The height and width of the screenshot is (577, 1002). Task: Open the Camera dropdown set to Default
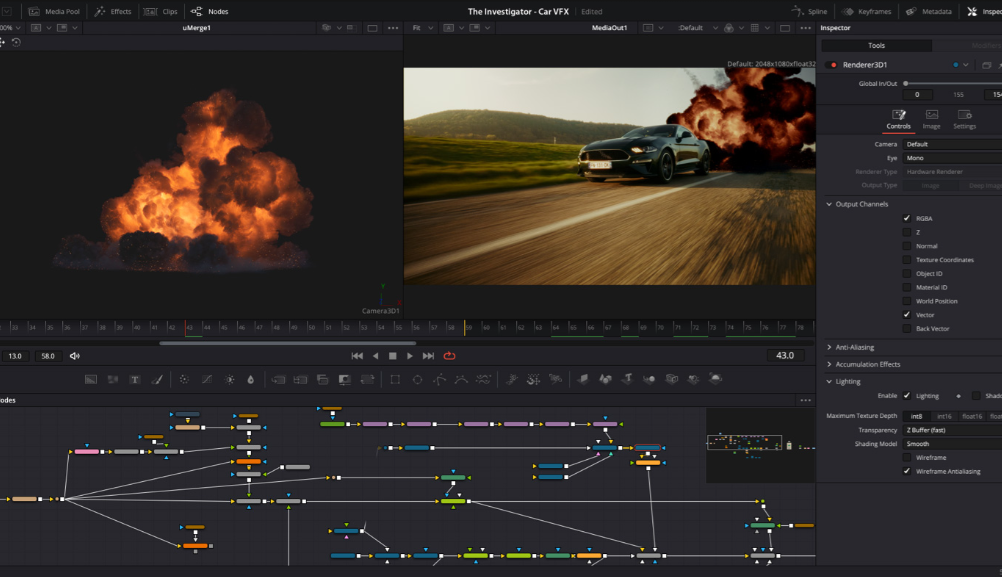point(950,144)
